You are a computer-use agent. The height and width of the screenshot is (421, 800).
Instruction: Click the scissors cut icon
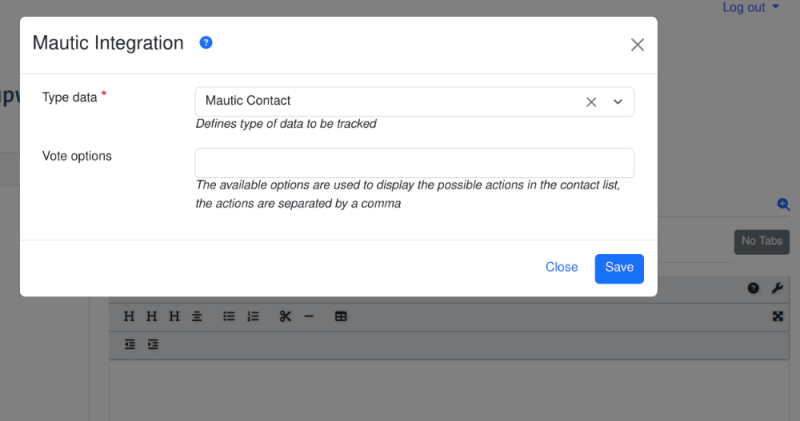tap(285, 316)
